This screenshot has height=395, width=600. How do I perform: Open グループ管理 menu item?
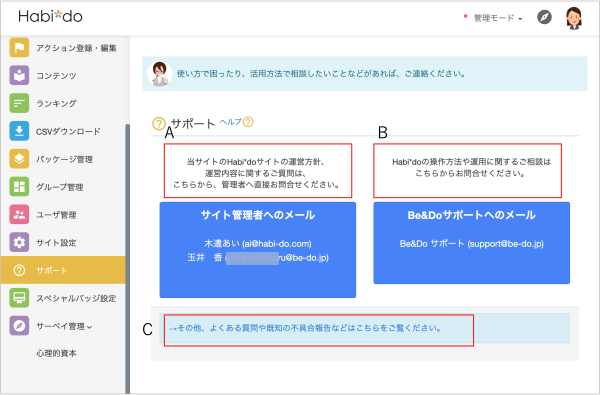coord(60,187)
